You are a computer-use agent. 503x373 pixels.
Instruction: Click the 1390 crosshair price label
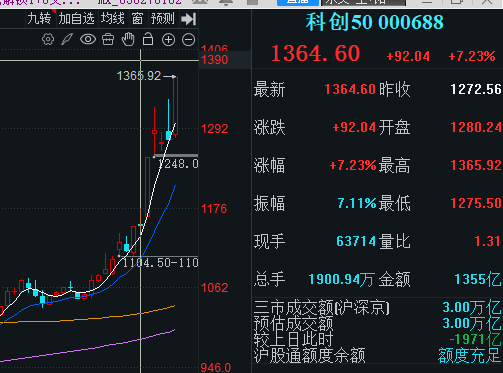[x=215, y=60]
